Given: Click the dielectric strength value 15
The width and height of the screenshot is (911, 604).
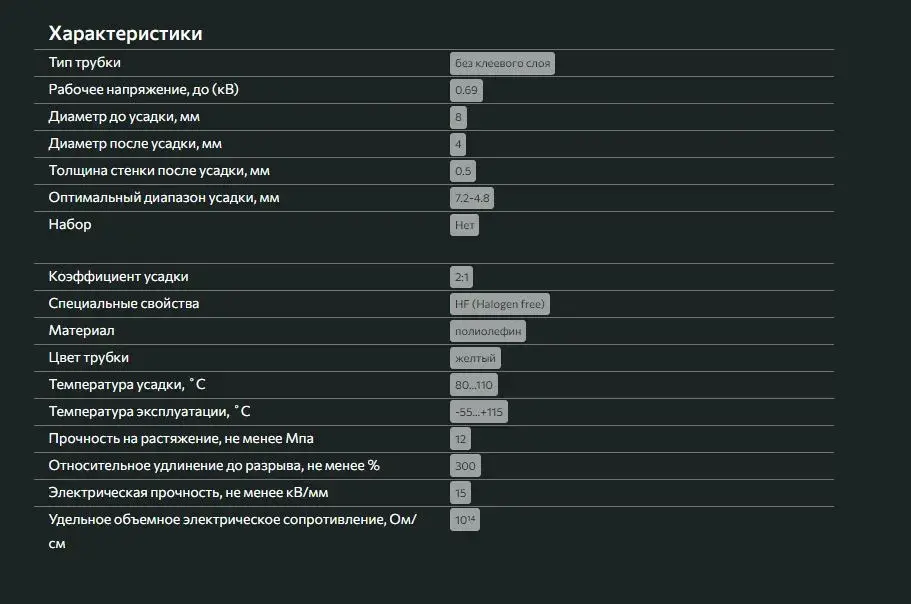Looking at the screenshot, I should click(460, 493).
